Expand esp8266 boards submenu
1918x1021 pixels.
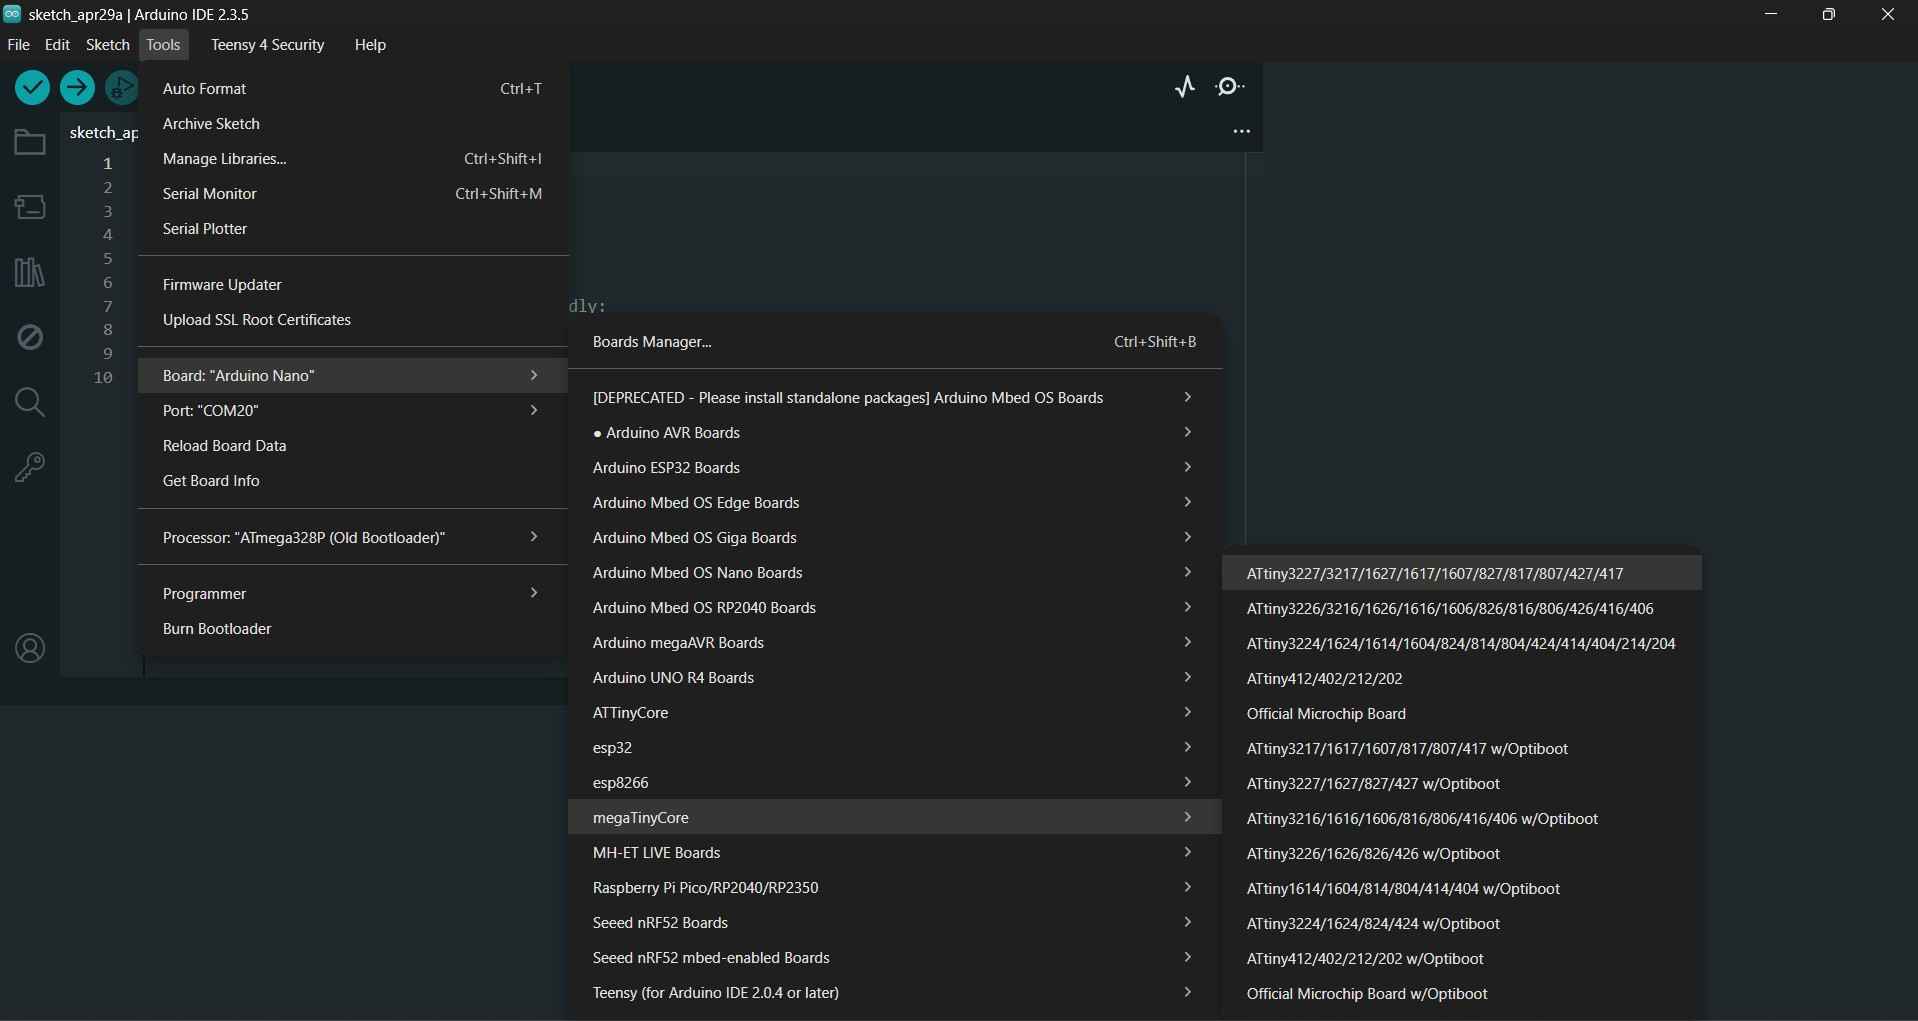tap(895, 783)
